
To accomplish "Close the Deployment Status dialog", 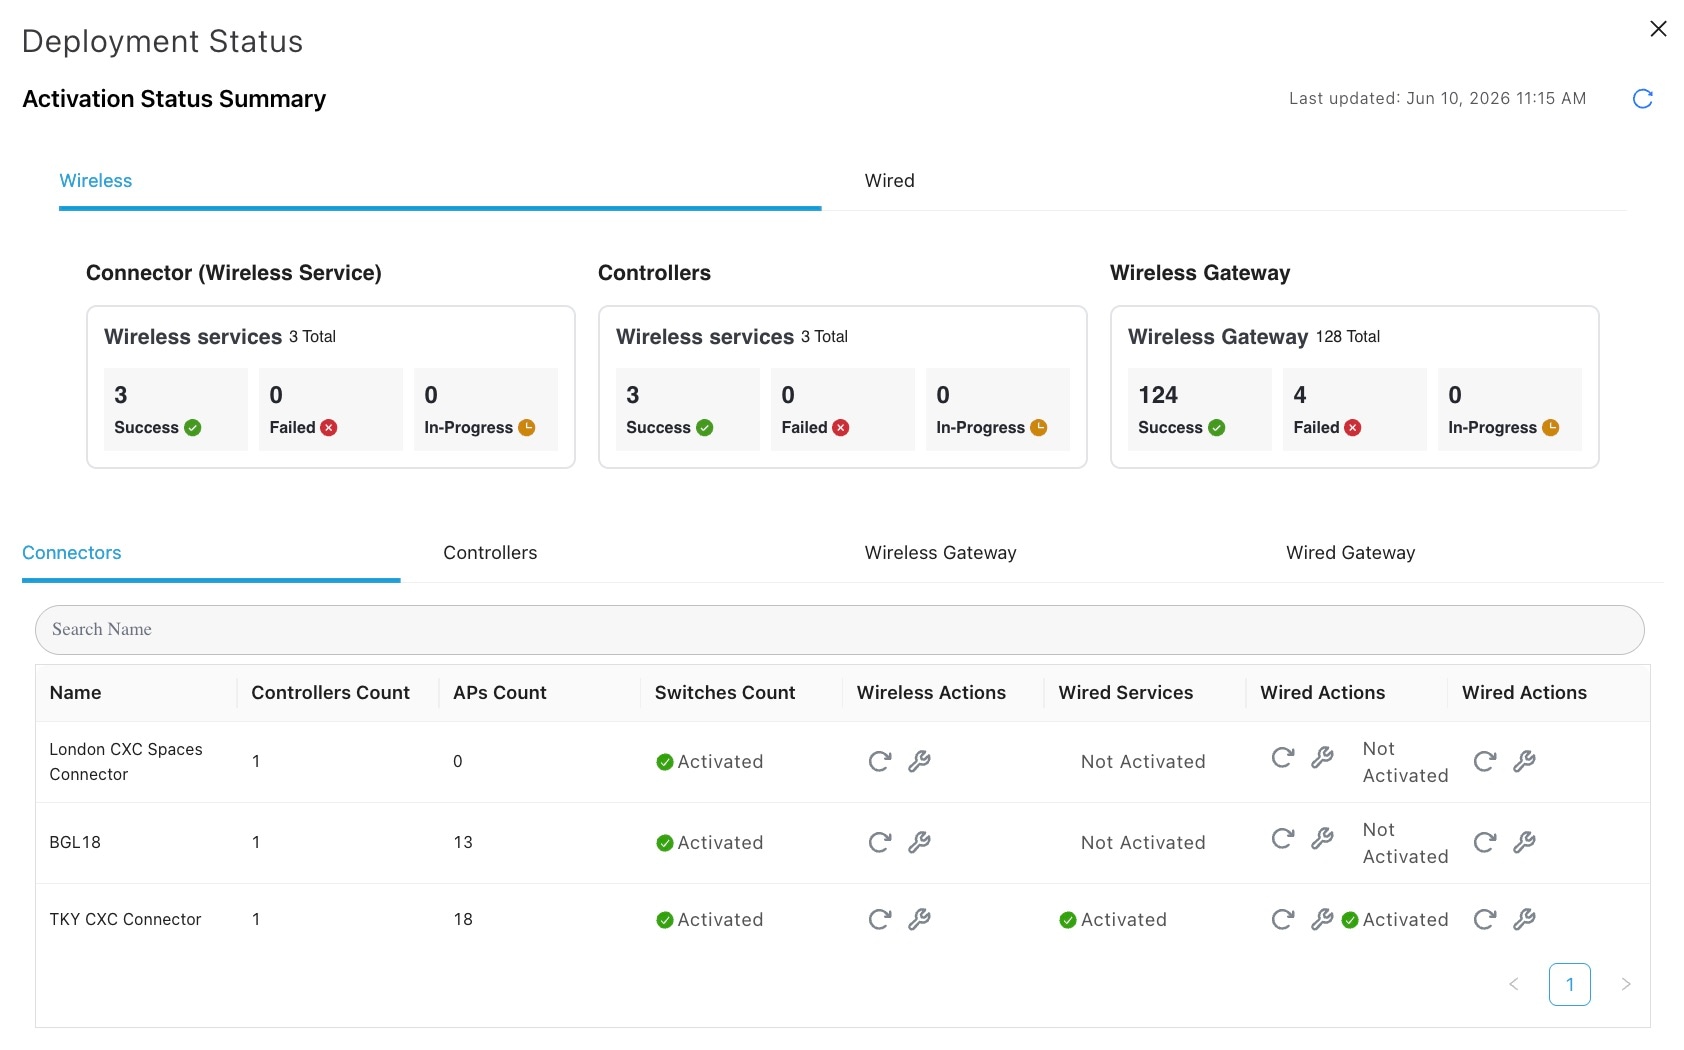I will point(1658,29).
